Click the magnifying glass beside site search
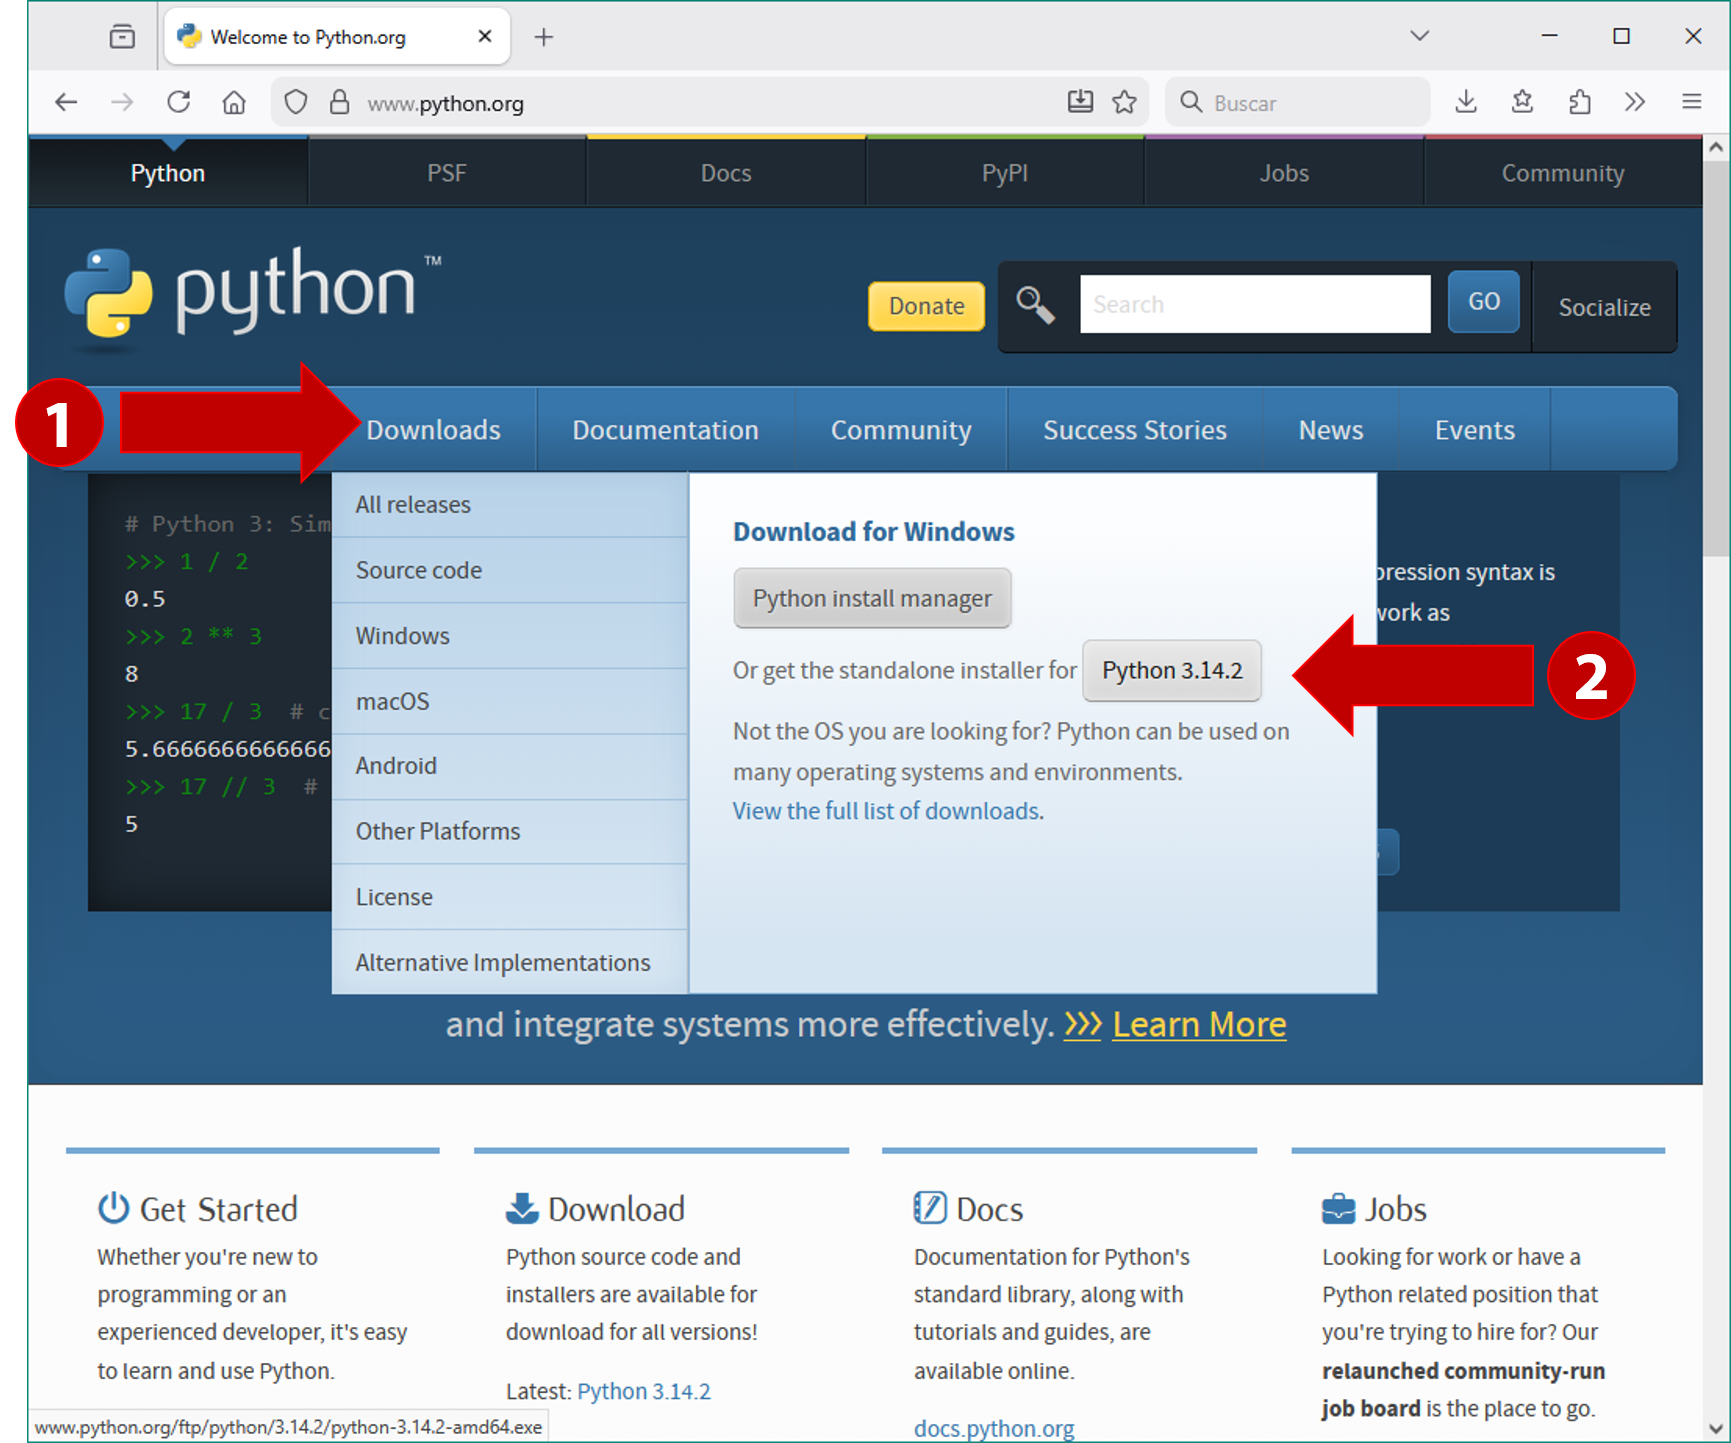 [x=1036, y=305]
